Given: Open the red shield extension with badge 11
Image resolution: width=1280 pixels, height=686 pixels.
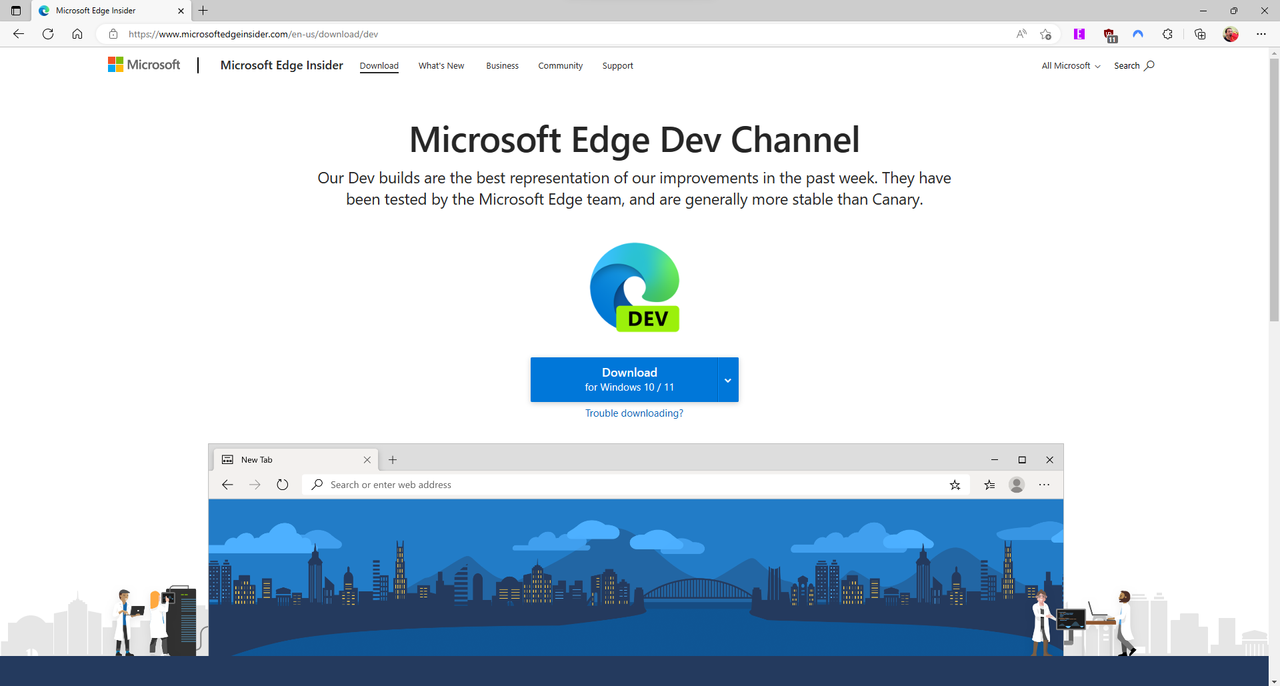Looking at the screenshot, I should tap(1110, 35).
